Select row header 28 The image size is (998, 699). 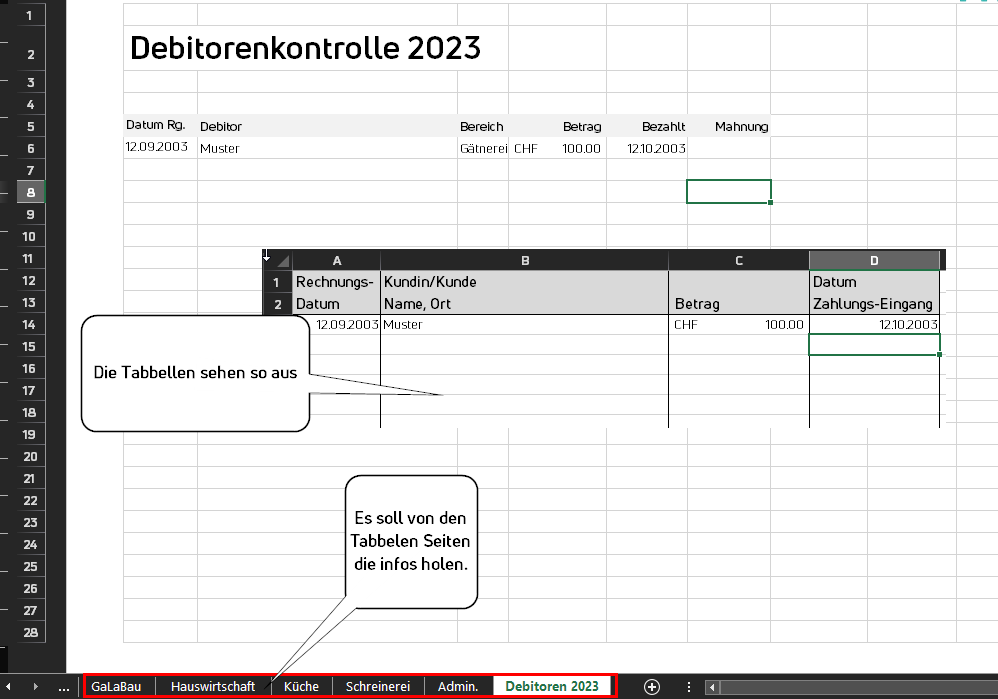pos(31,632)
